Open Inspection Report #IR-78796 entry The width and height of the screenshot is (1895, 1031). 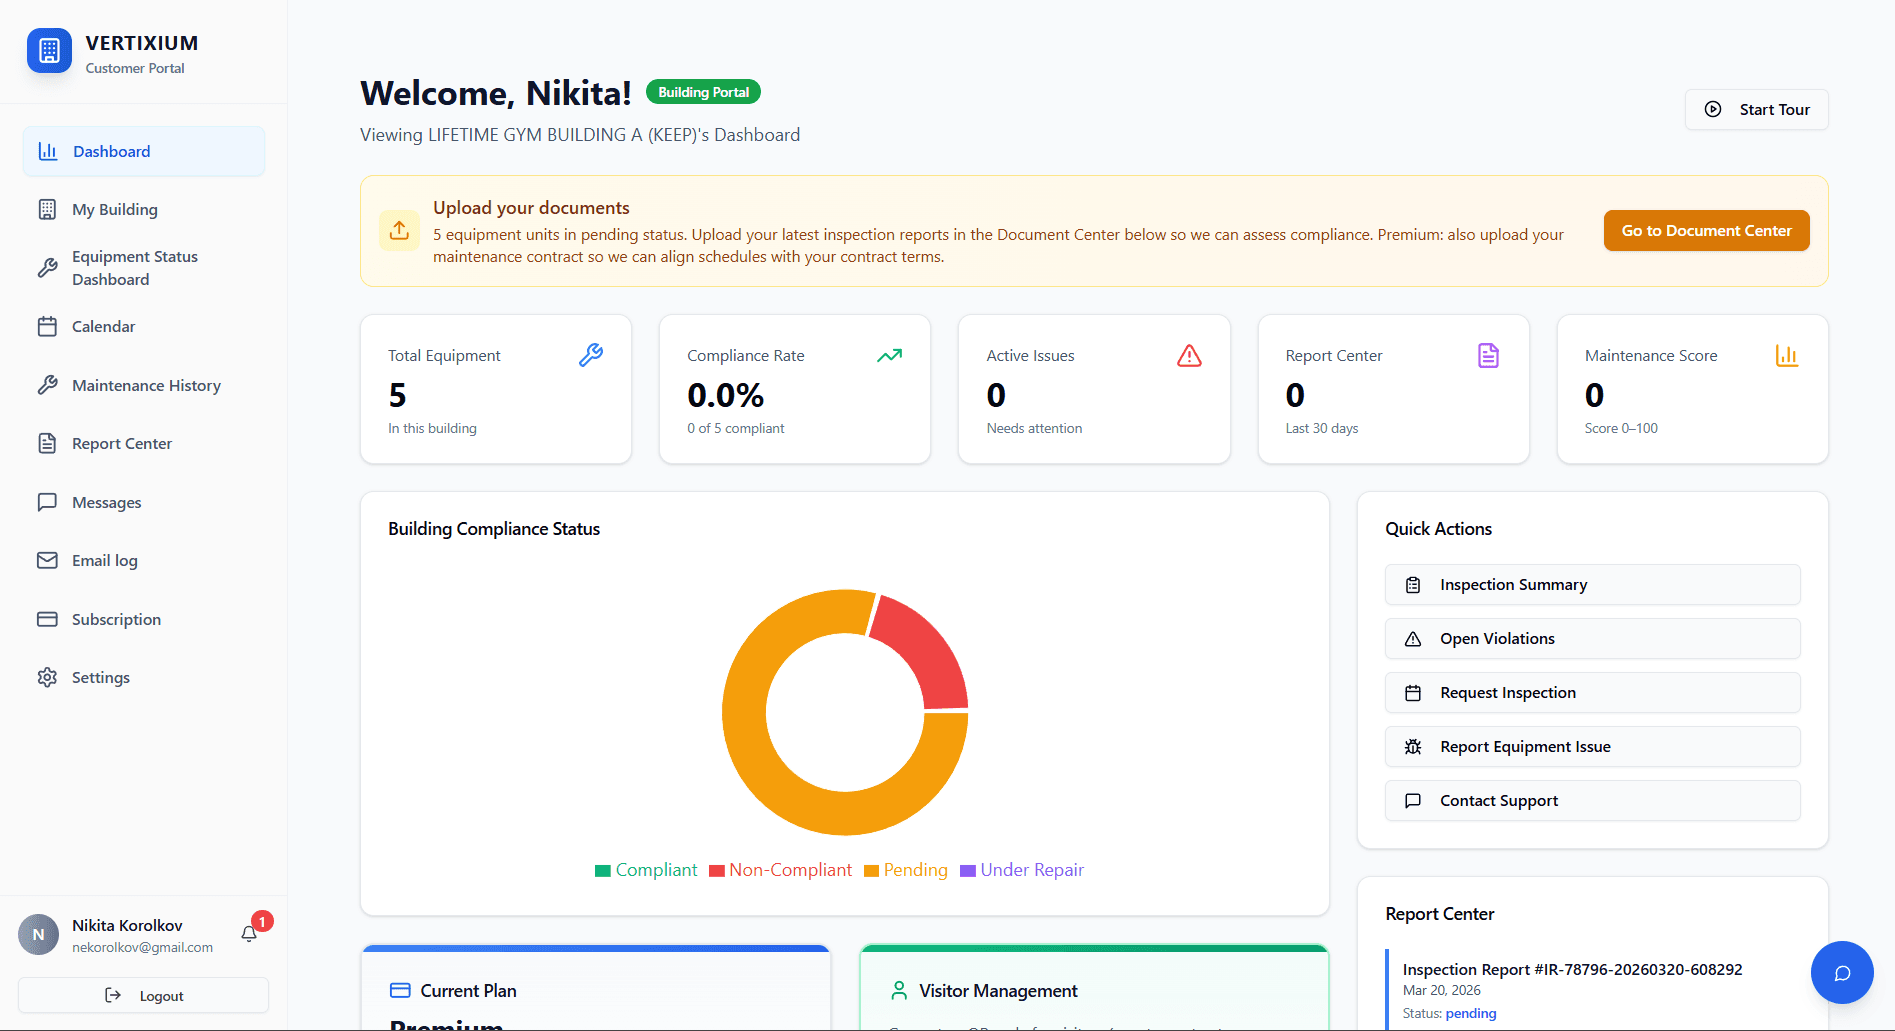click(x=1572, y=969)
